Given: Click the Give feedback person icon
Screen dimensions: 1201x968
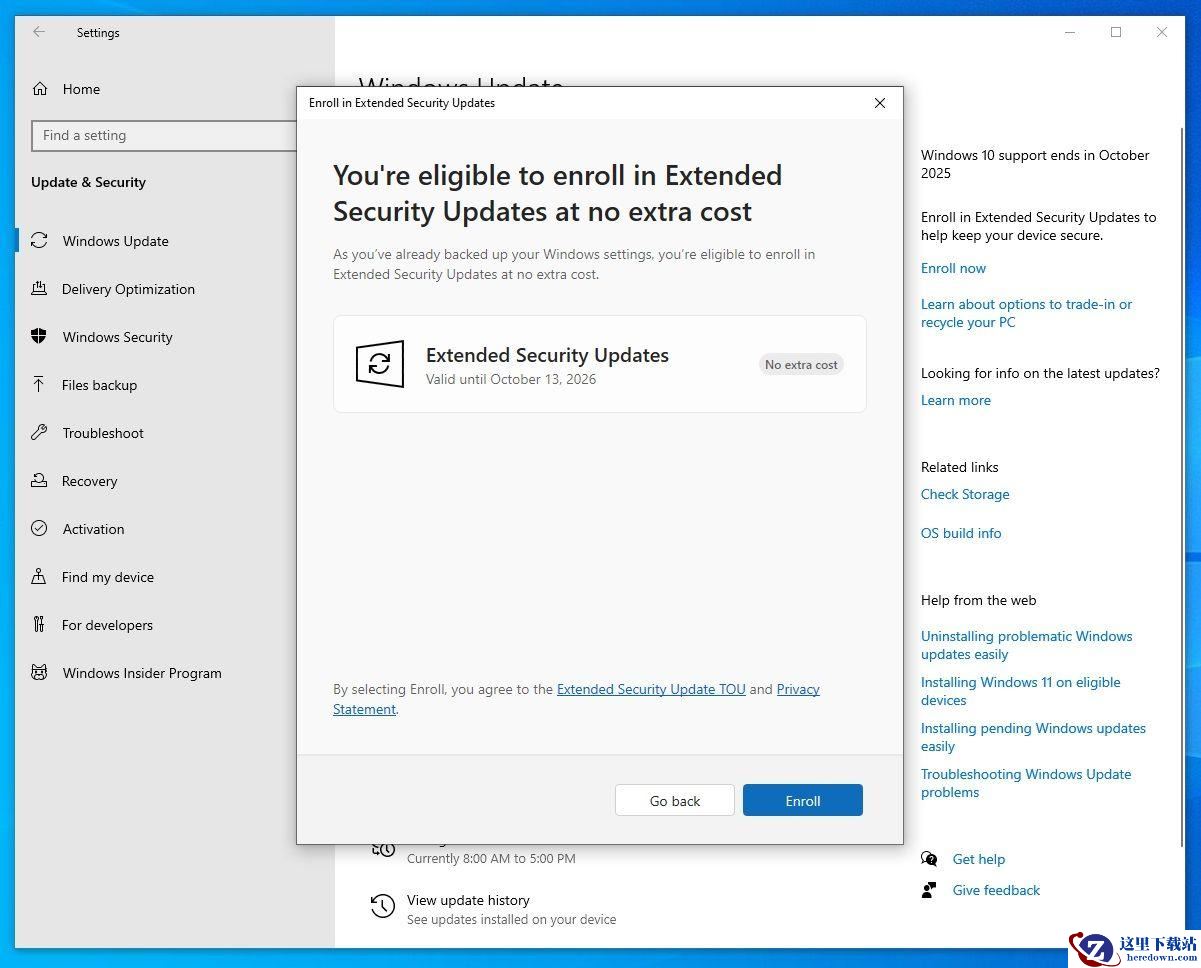Looking at the screenshot, I should [930, 890].
